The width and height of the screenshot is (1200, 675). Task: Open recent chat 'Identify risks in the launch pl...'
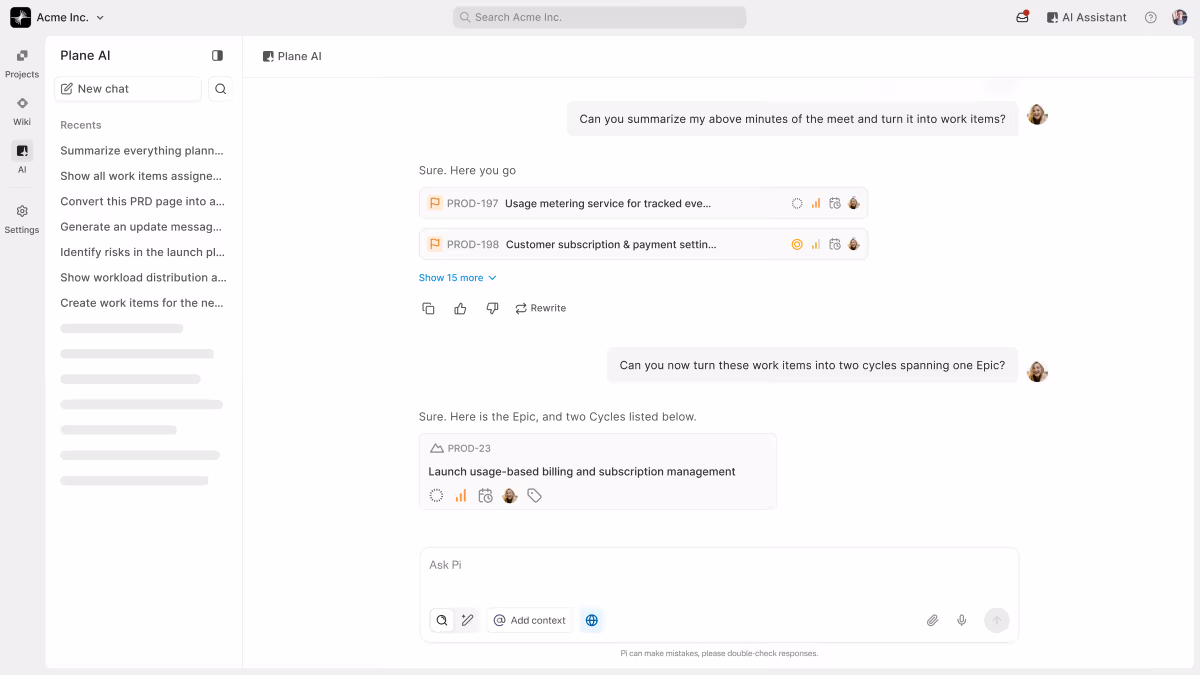pos(142,252)
